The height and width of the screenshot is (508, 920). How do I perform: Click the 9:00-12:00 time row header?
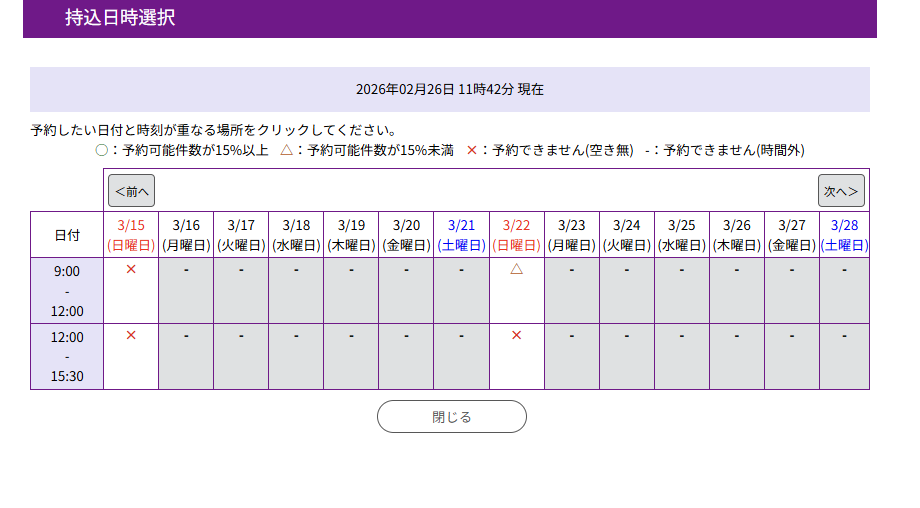click(67, 290)
